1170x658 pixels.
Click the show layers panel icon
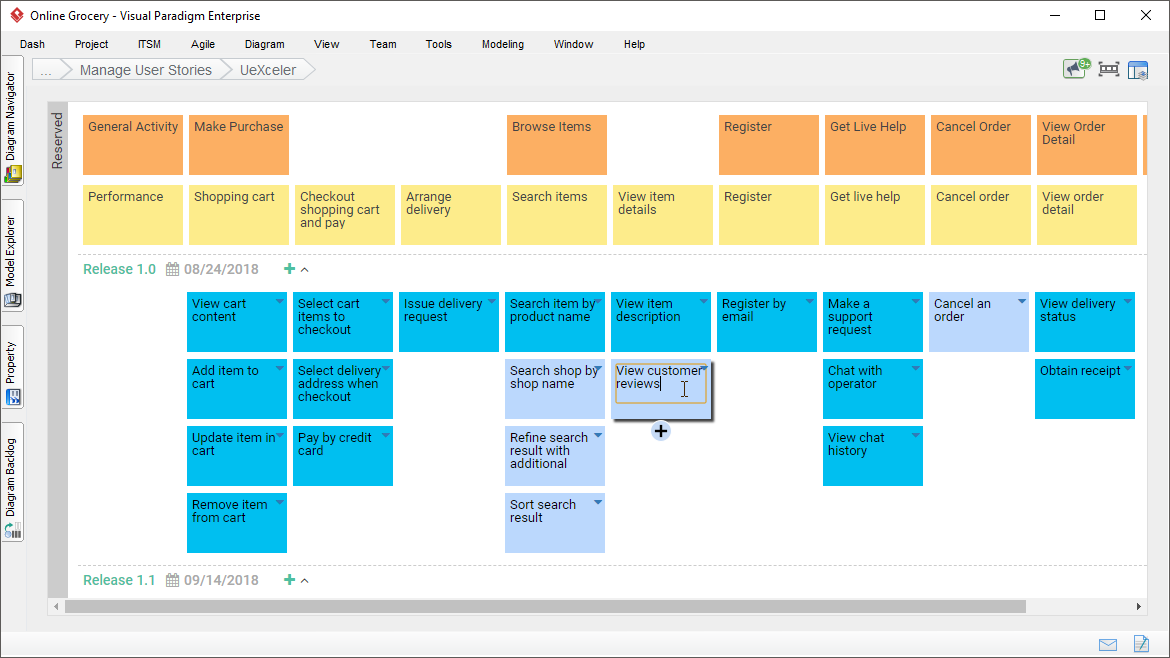point(1138,69)
